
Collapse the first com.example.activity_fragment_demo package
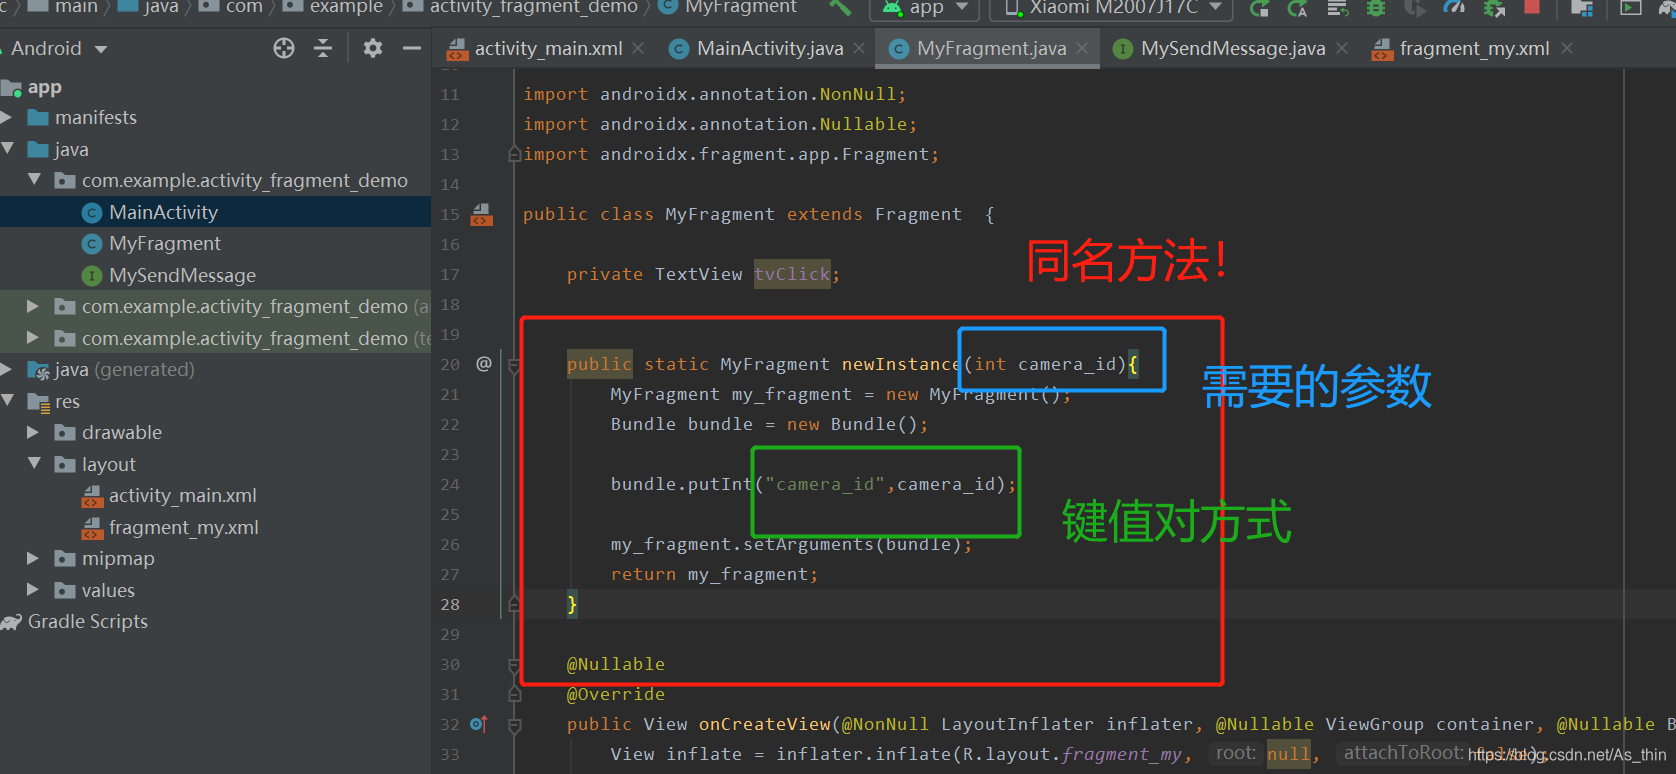point(34,180)
